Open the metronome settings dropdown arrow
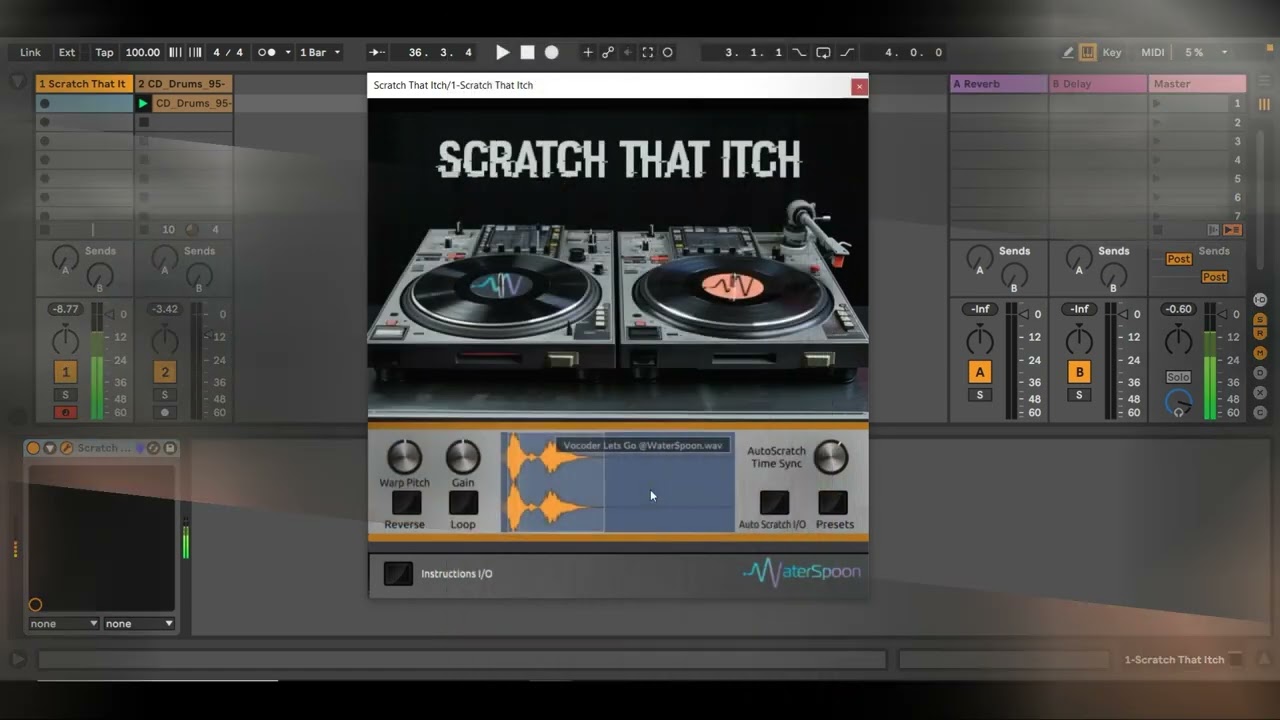The height and width of the screenshot is (720, 1280). 288,52
